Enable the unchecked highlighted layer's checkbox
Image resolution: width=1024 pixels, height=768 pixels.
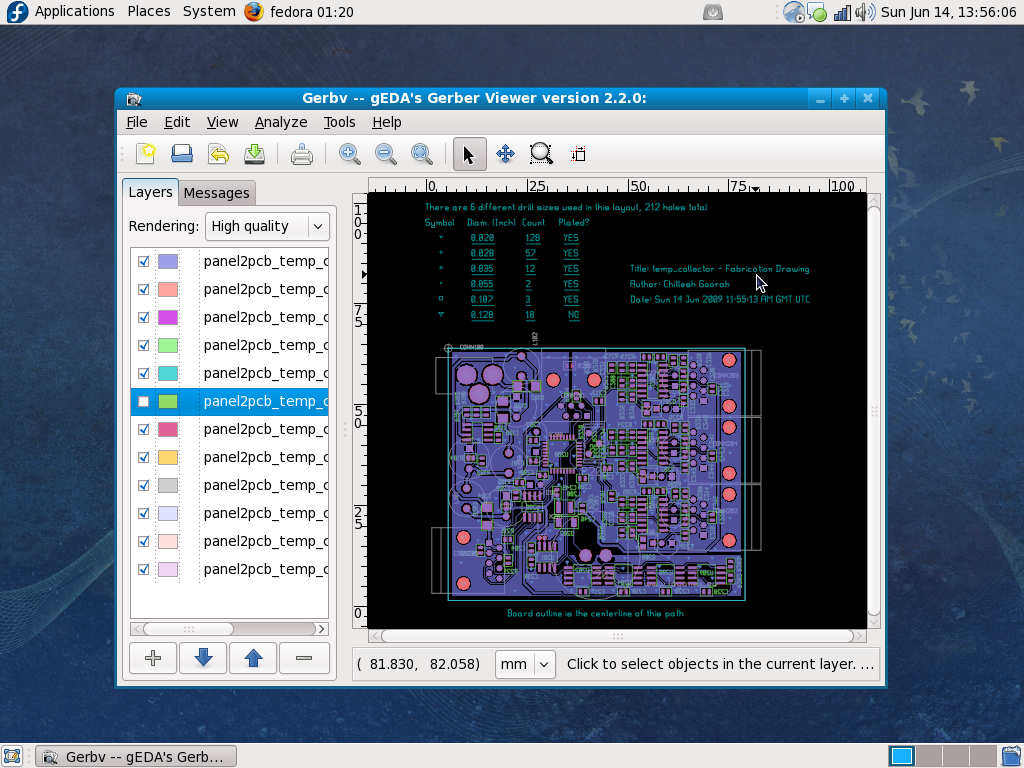[144, 401]
